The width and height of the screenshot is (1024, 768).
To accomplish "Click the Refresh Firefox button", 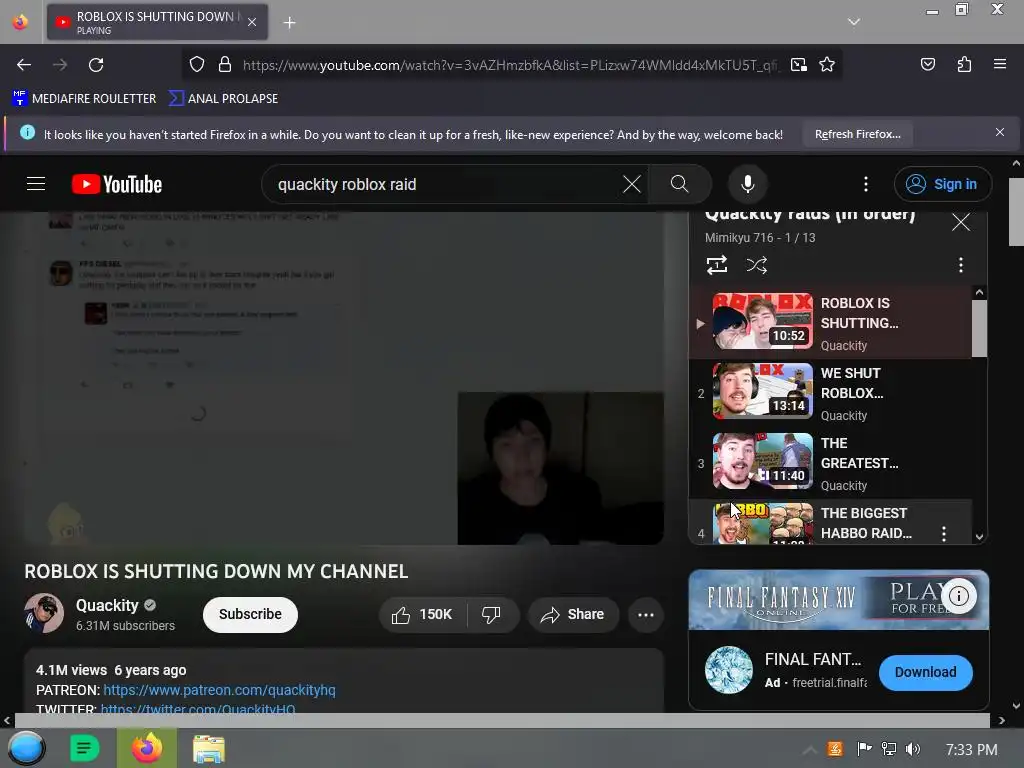I will (x=857, y=134).
